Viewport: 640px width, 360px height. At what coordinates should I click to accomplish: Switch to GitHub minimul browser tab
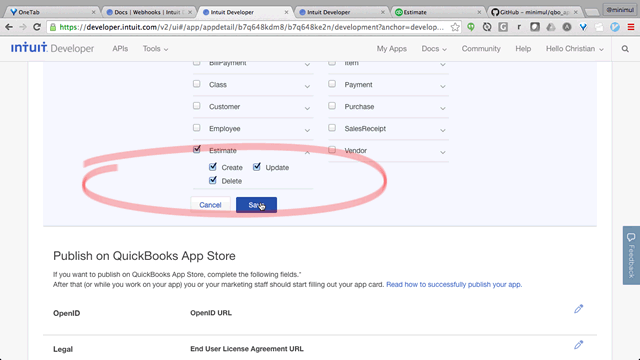click(534, 12)
